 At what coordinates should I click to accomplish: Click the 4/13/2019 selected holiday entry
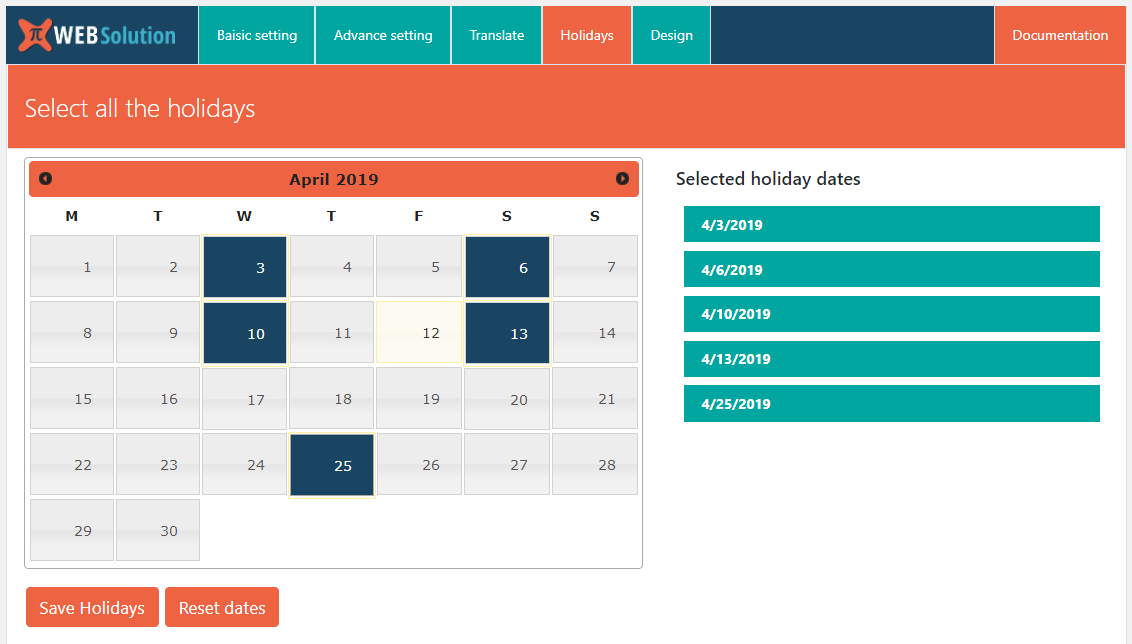tap(892, 359)
